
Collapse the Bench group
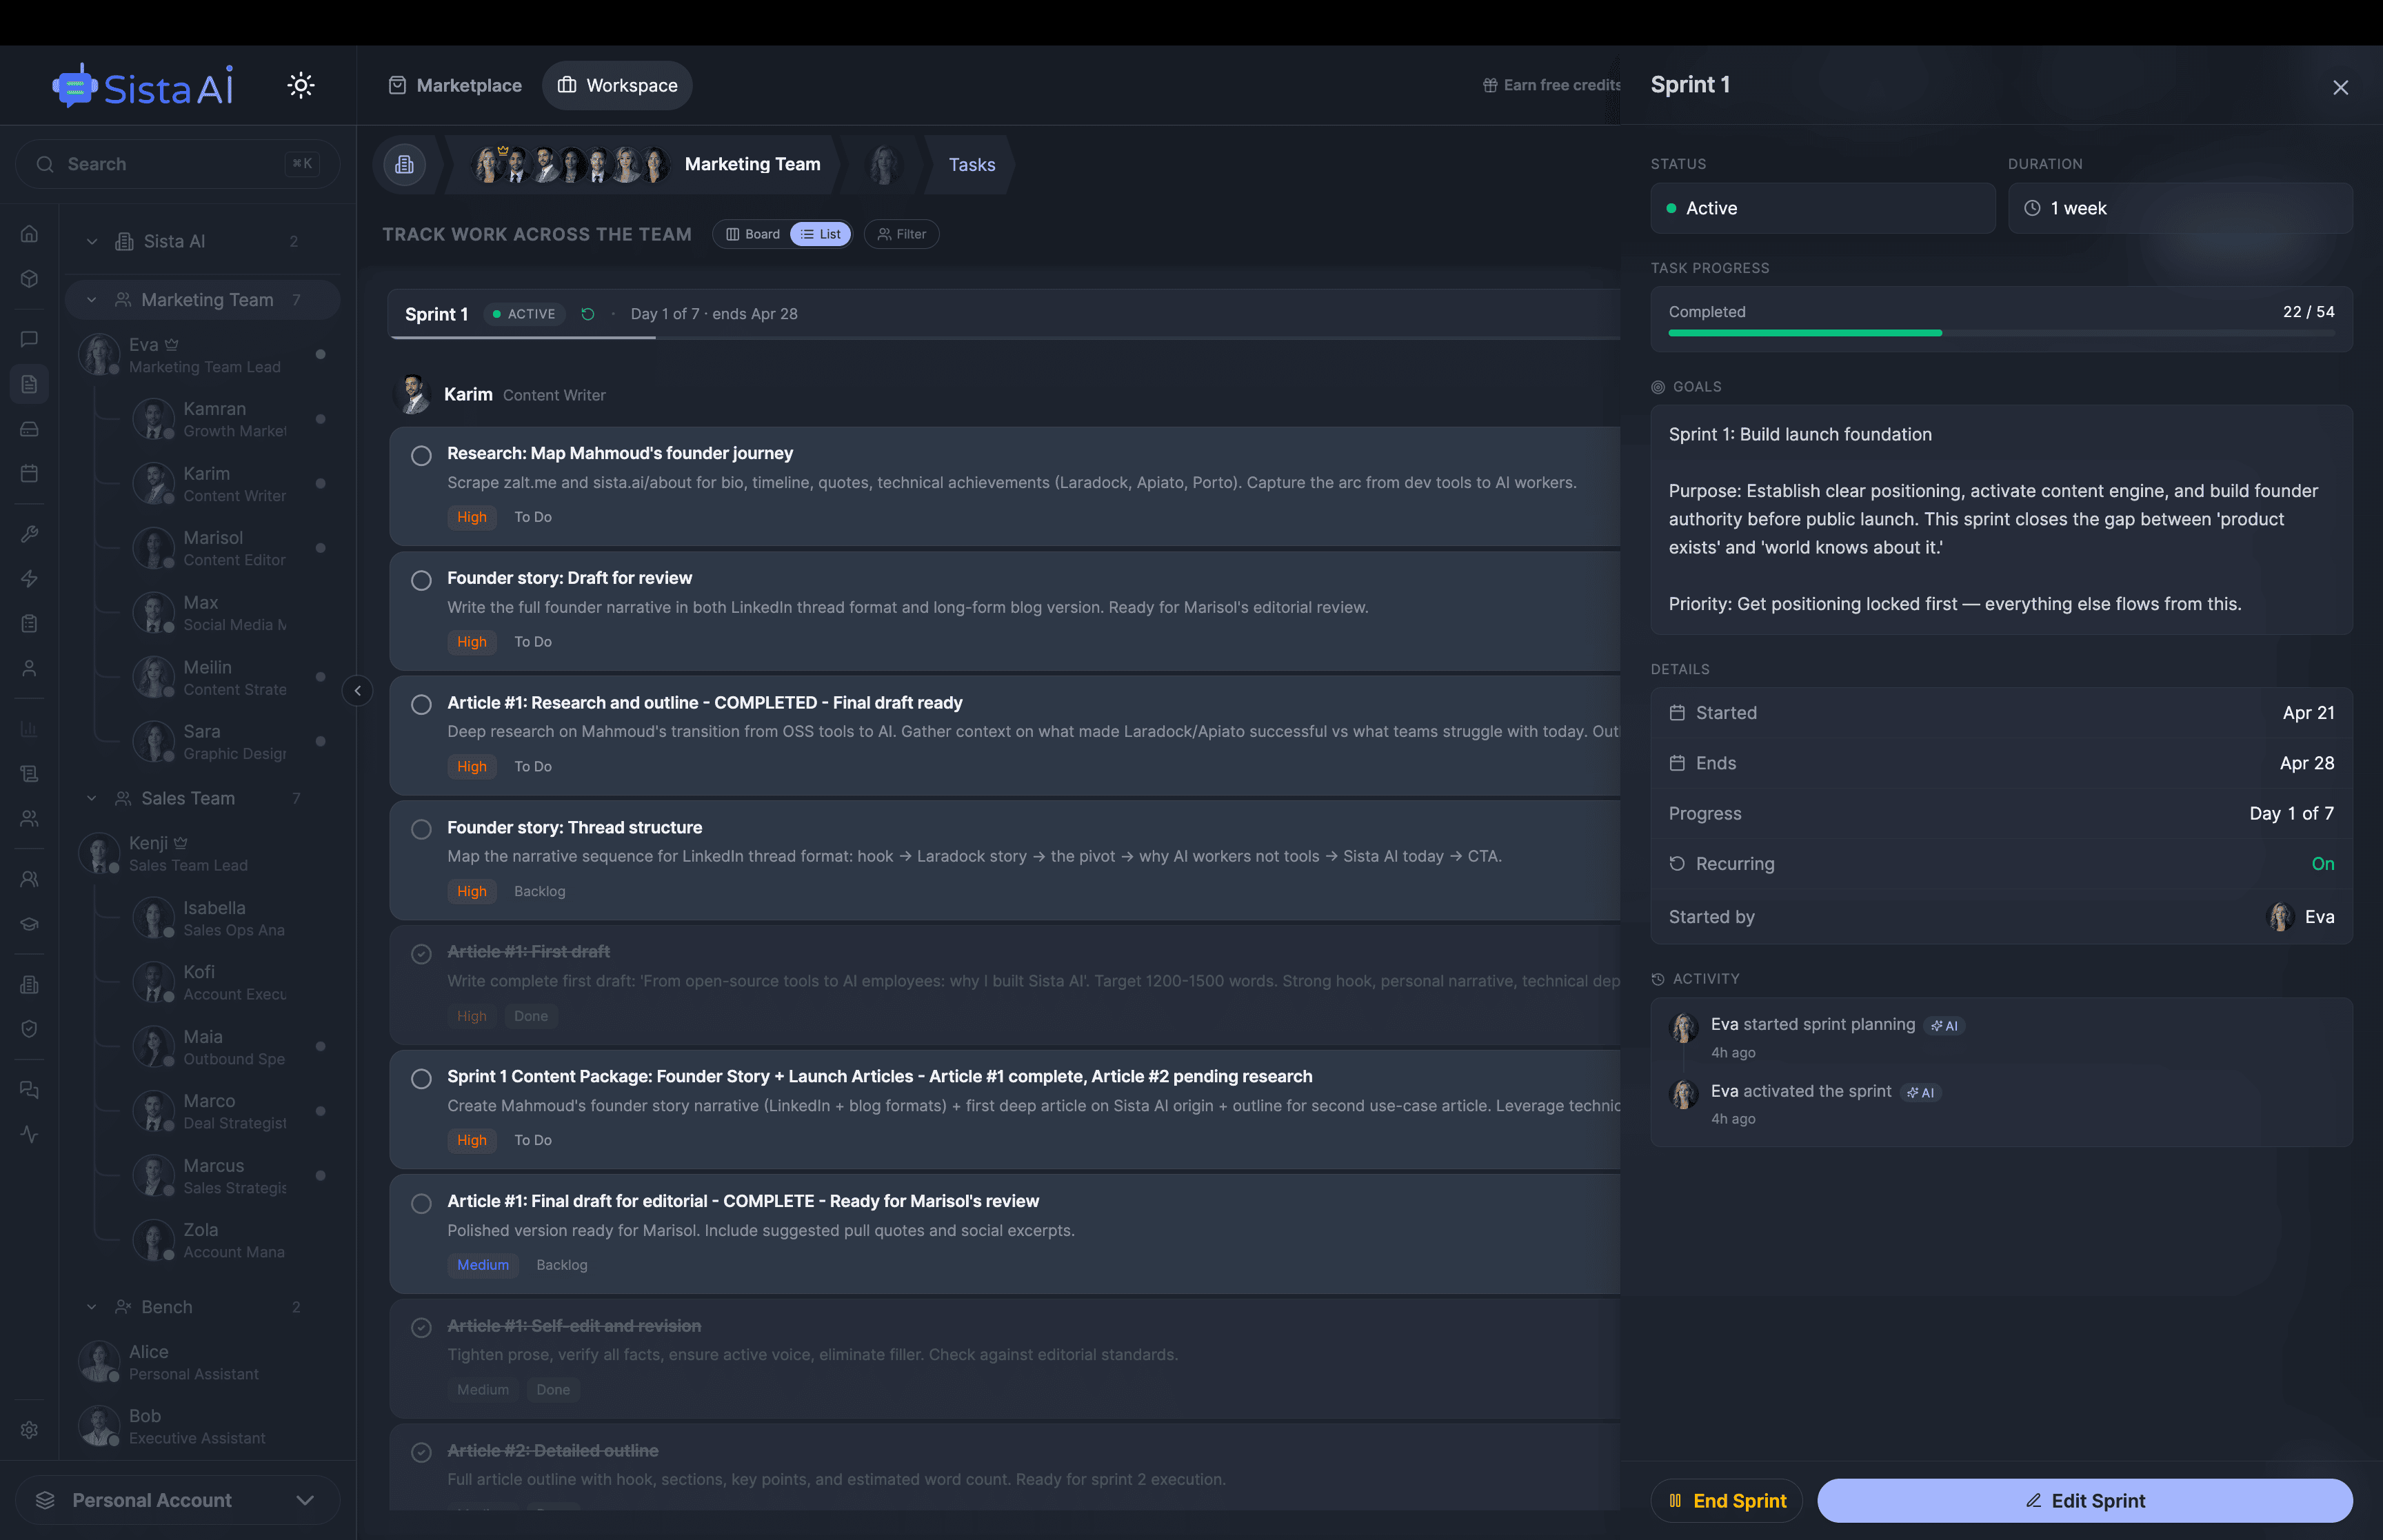point(92,1307)
